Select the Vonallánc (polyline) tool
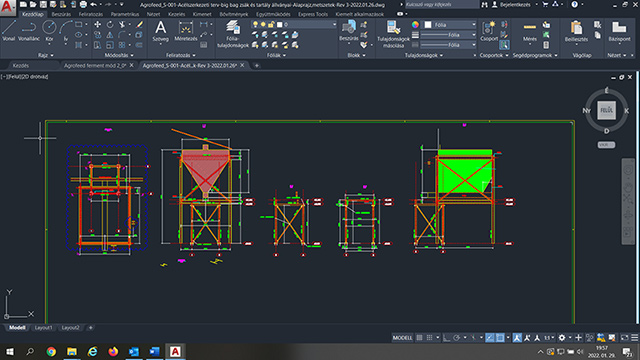This screenshot has height=360, width=640. [x=29, y=31]
